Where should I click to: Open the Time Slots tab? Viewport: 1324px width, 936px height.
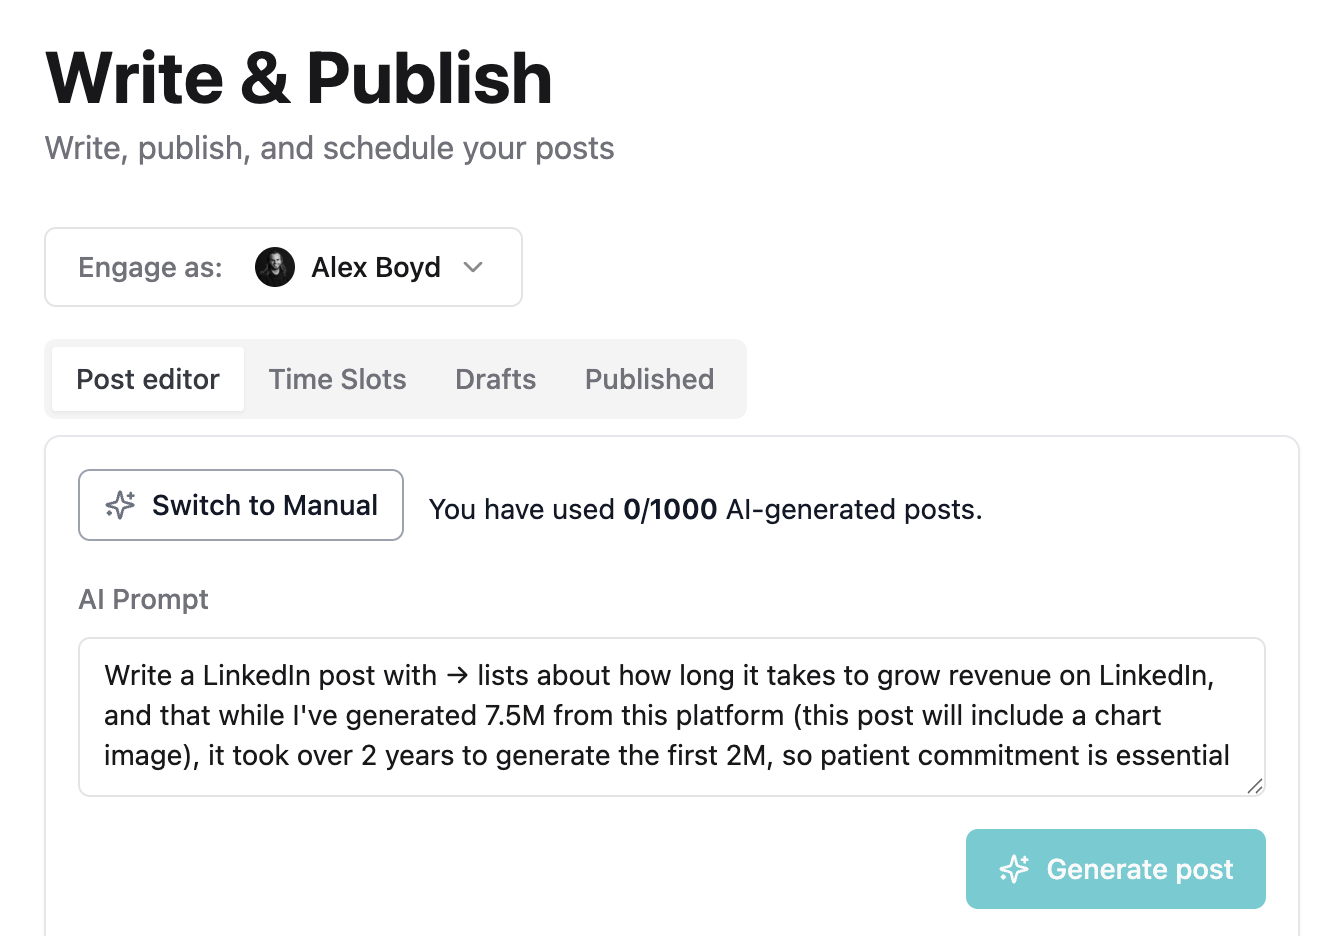[338, 379]
